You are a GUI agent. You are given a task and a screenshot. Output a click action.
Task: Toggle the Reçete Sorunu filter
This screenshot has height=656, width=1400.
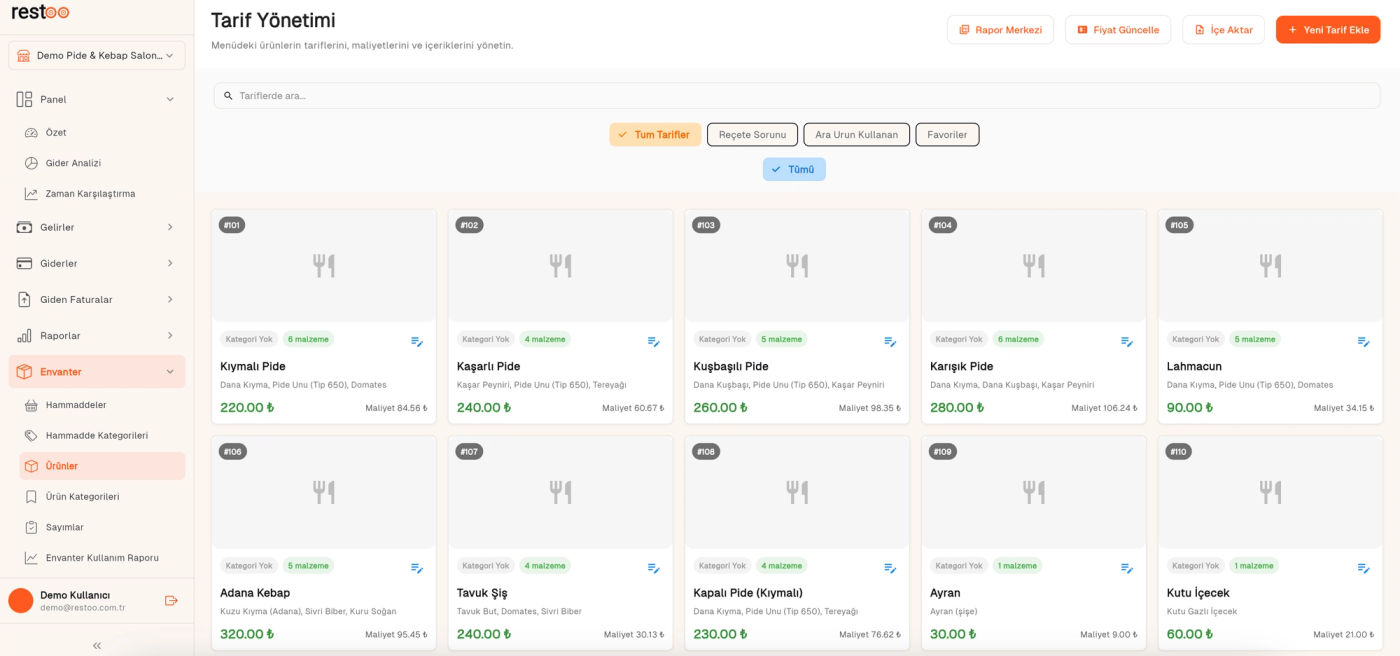pos(752,134)
